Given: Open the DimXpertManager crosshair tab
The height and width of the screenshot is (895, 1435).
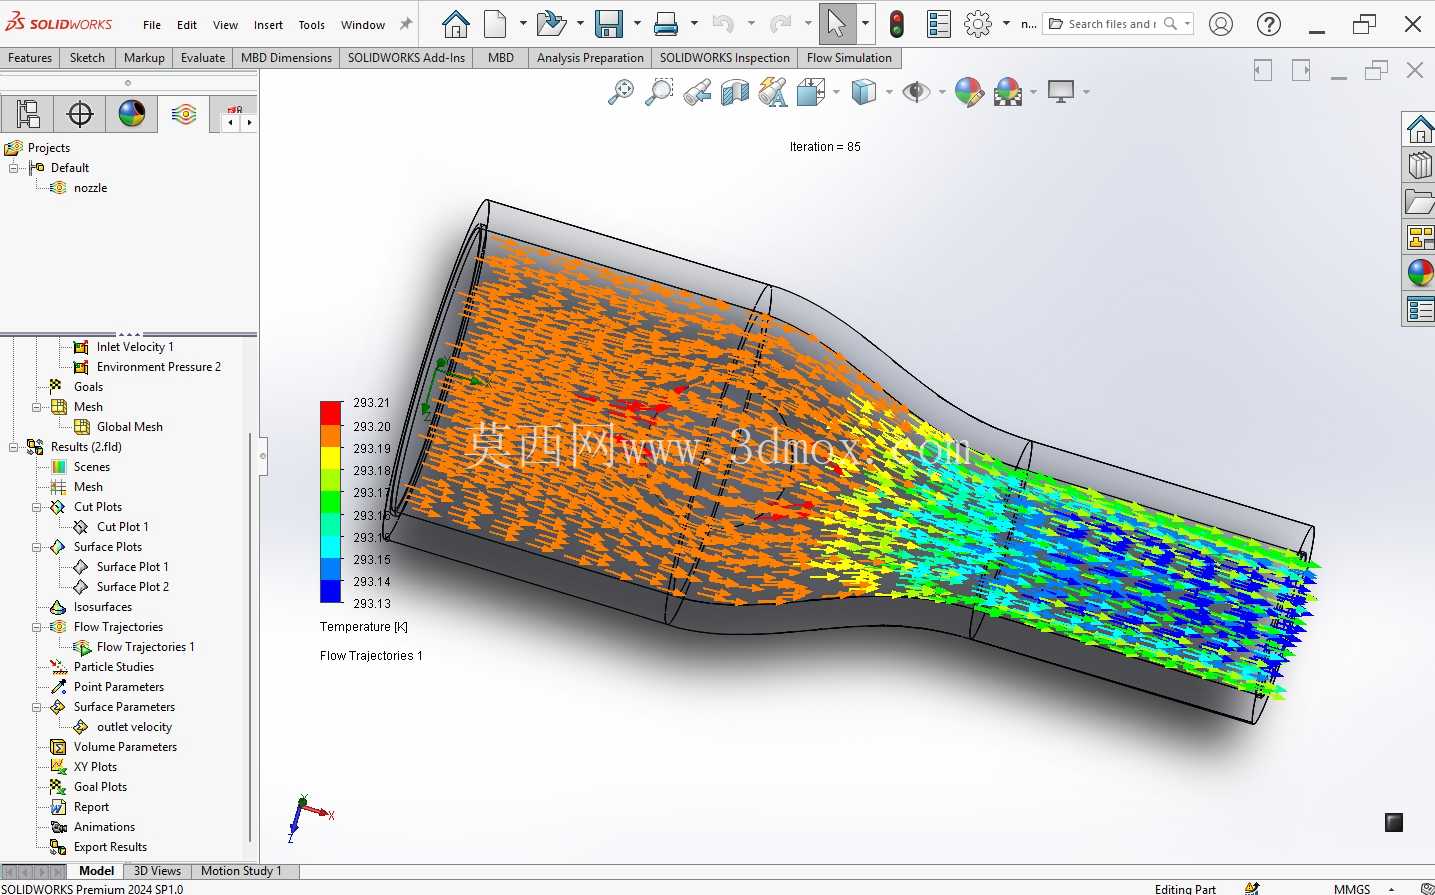Looking at the screenshot, I should point(80,114).
